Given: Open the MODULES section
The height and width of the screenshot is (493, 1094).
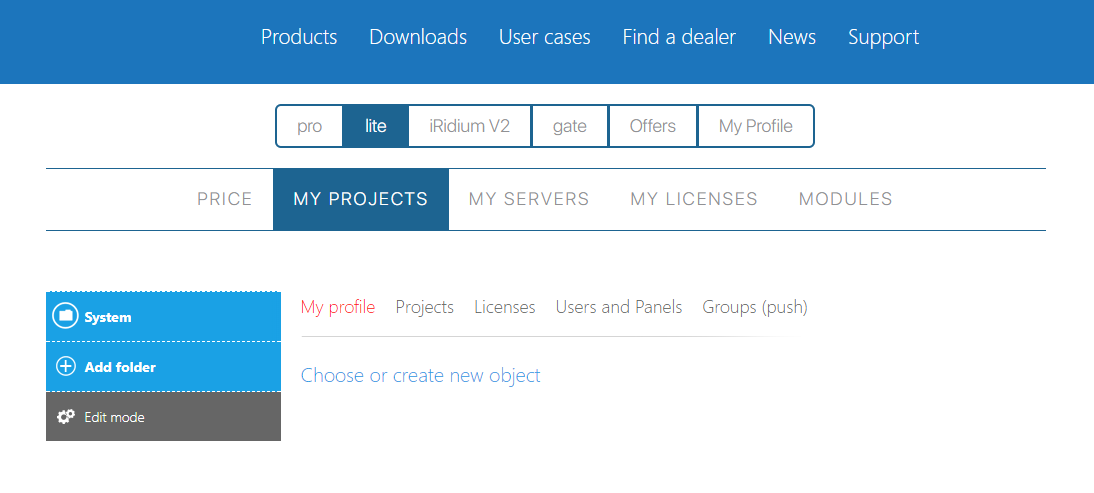Looking at the screenshot, I should tap(846, 199).
